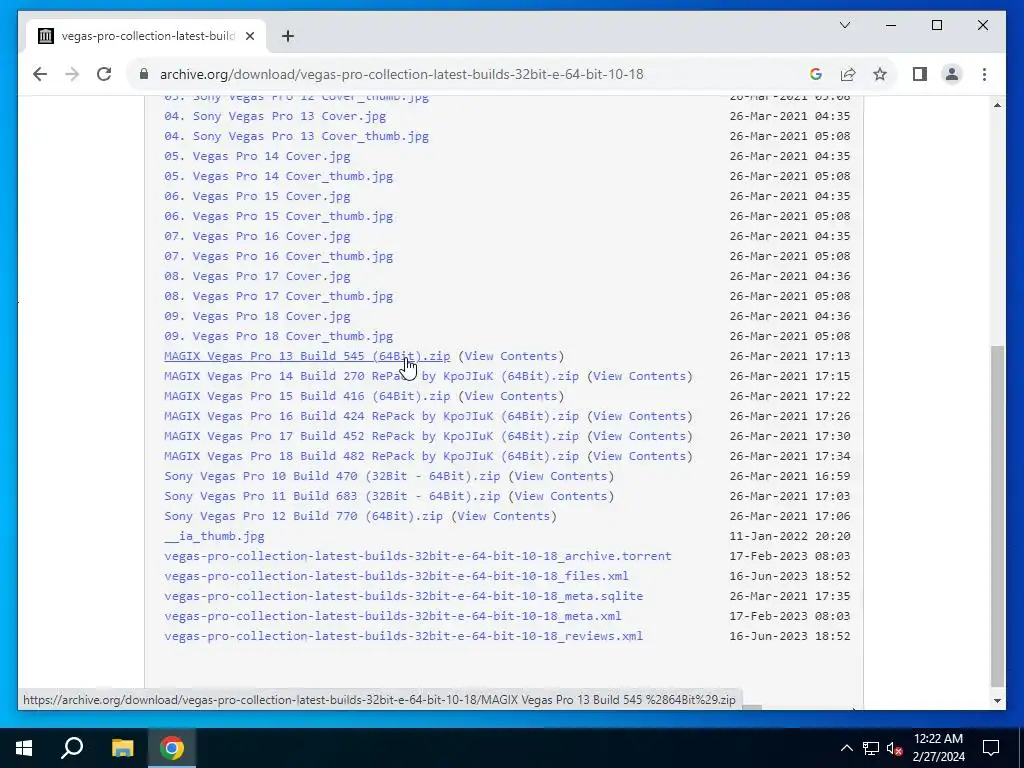View Contents of Sony Vegas Pro 10 zip
Screen dimensions: 1024x768
tap(561, 476)
